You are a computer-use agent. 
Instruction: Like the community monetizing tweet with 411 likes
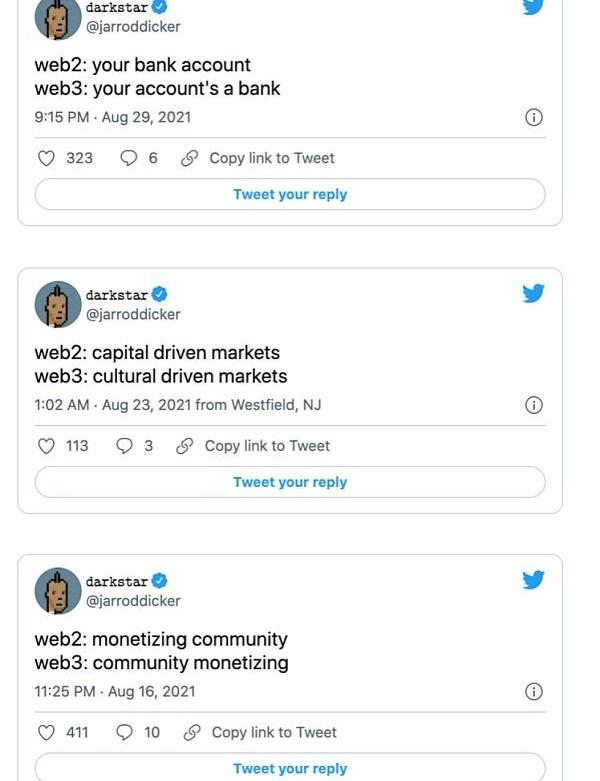coord(46,733)
